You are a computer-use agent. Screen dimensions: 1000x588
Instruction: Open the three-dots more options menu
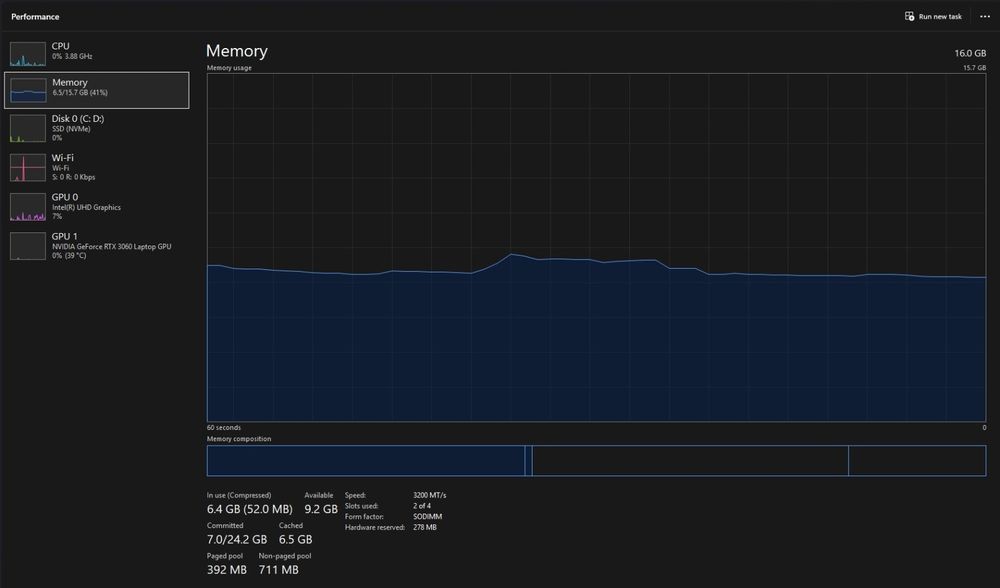(x=985, y=17)
